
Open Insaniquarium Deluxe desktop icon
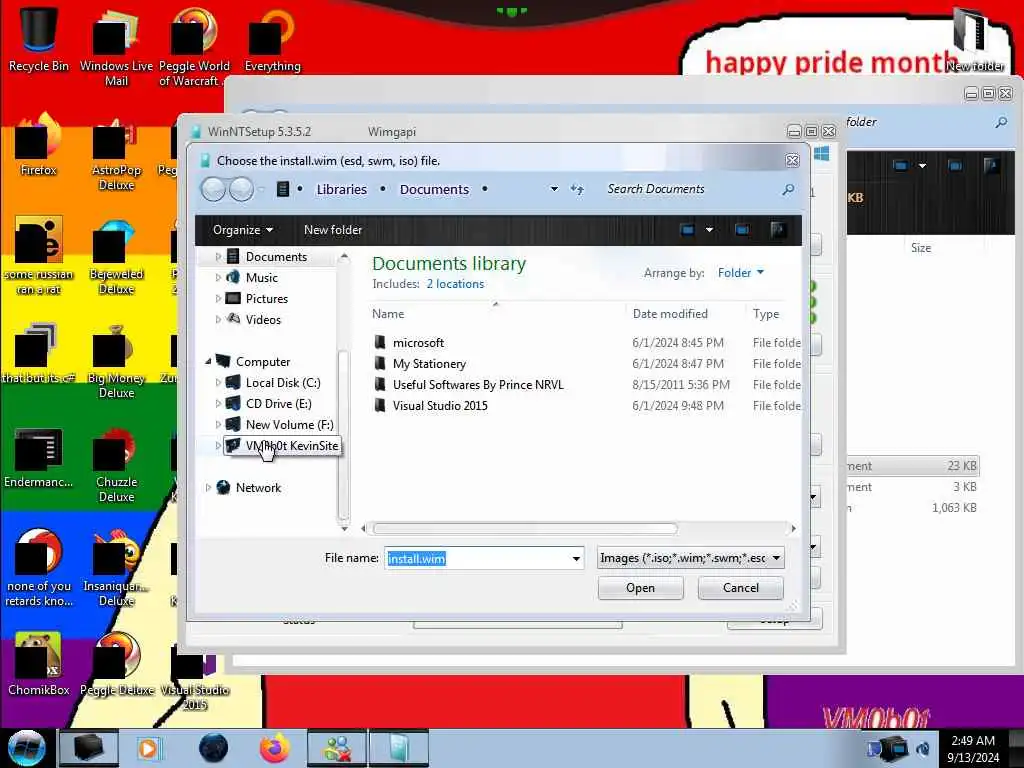click(116, 569)
